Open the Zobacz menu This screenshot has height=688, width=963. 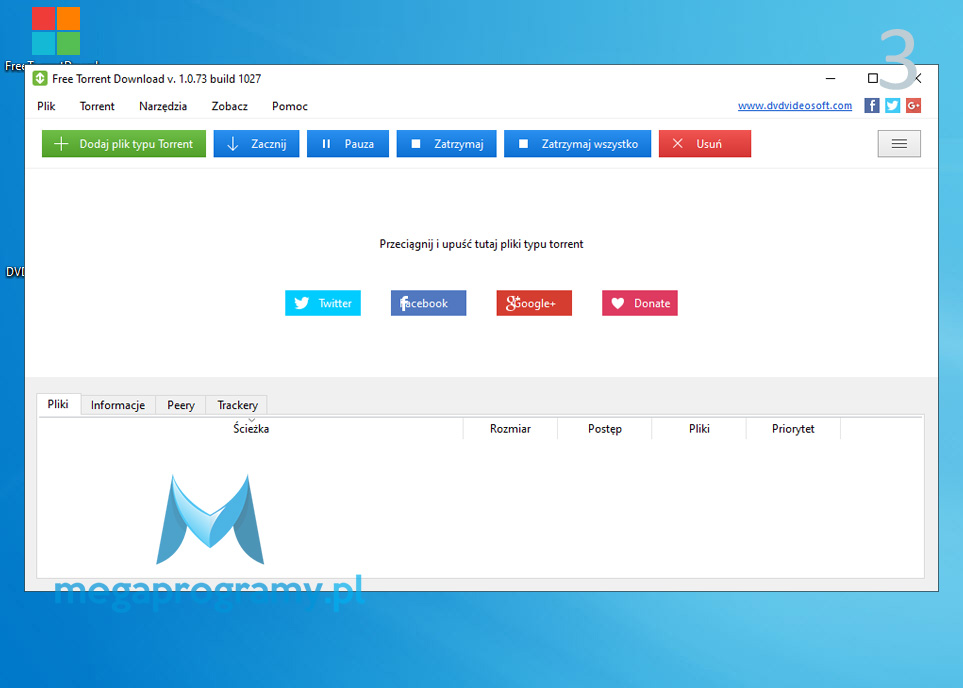pyautogui.click(x=230, y=106)
